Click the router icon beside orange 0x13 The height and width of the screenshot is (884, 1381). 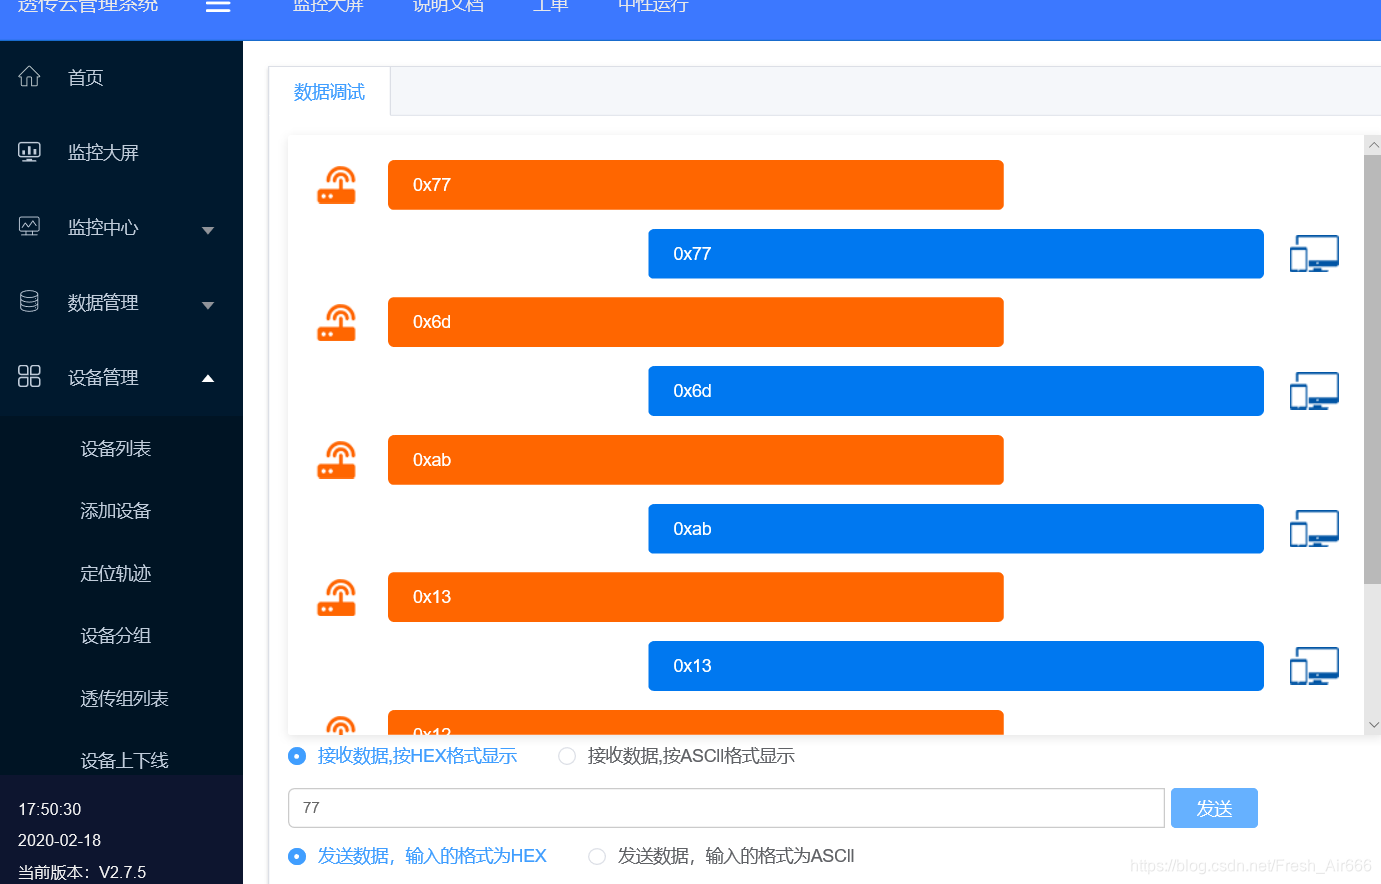337,597
